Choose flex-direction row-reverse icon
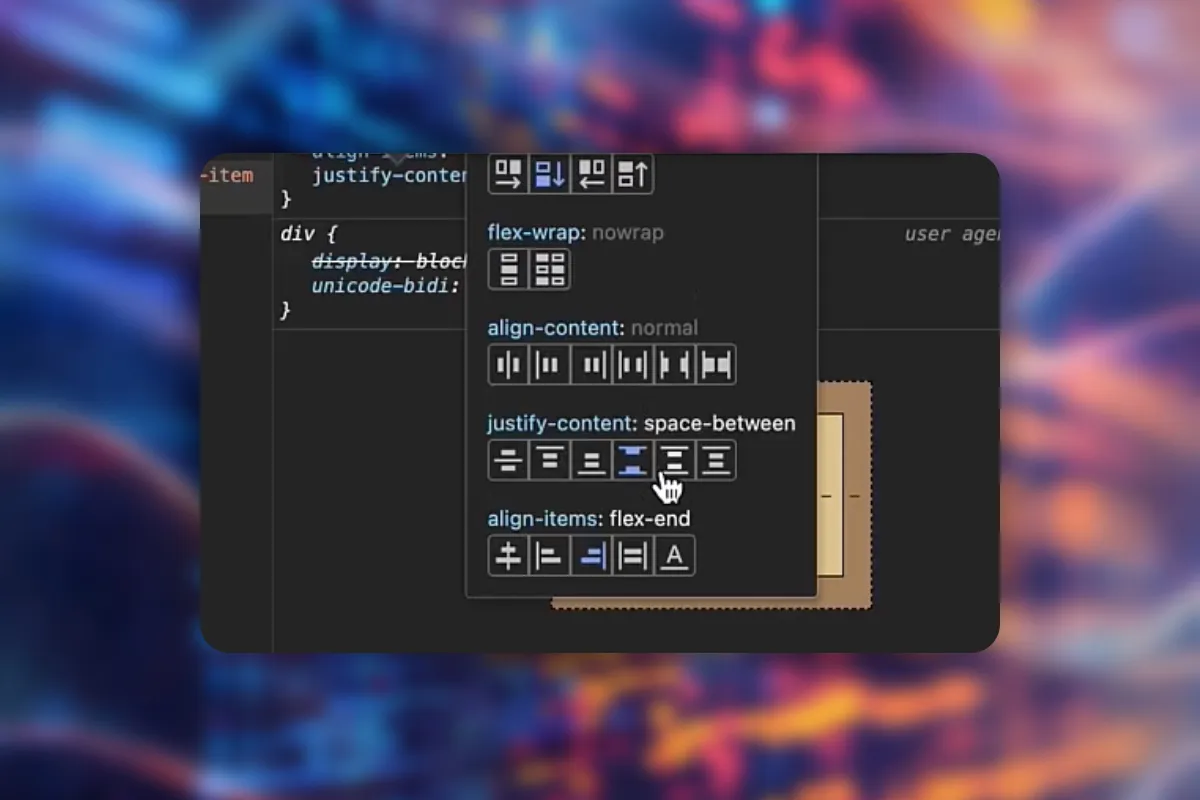The width and height of the screenshot is (1200, 800). [591, 174]
